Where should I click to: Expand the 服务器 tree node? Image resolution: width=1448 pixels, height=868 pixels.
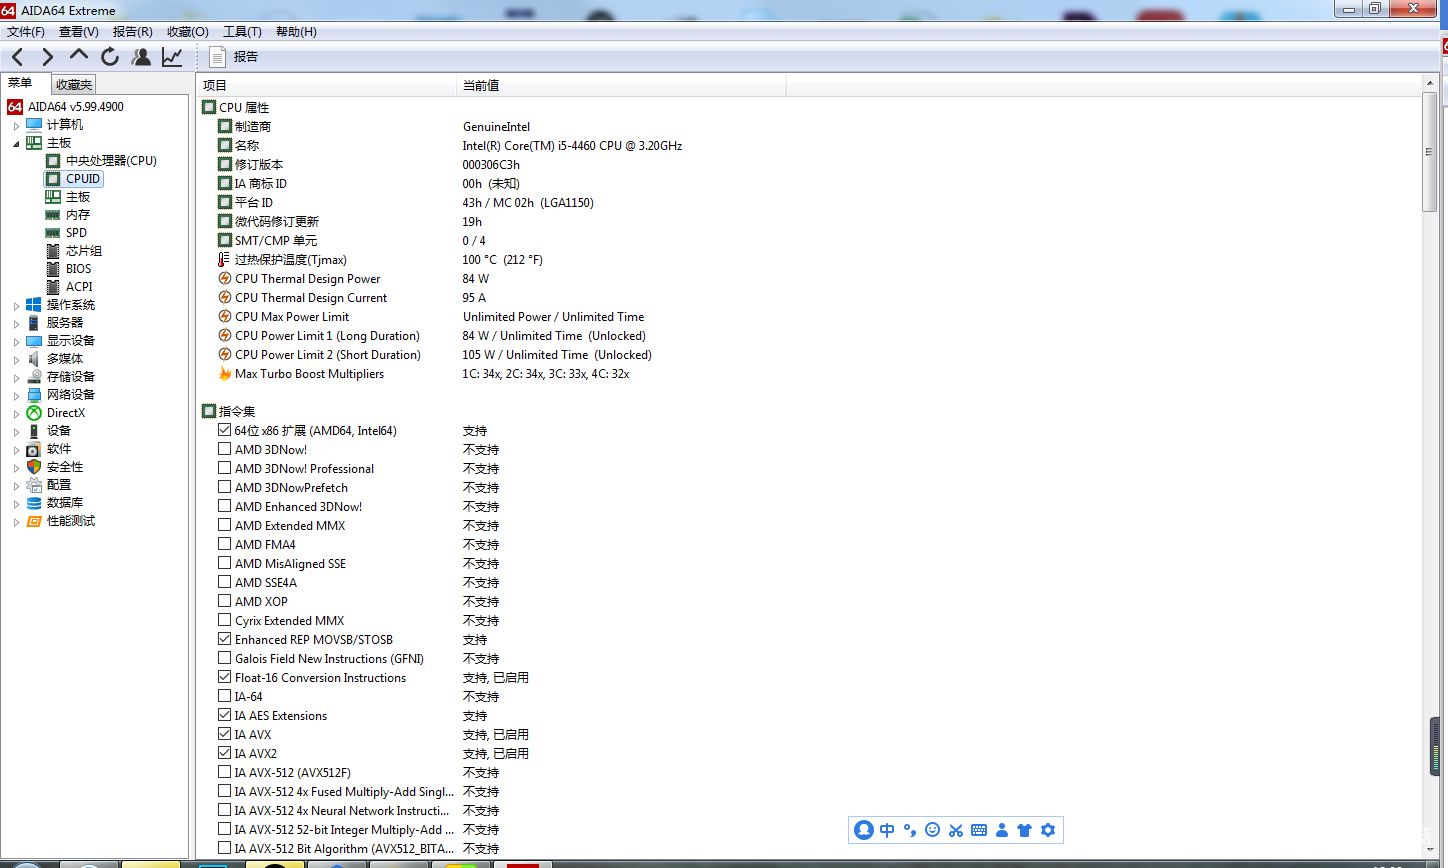[x=16, y=324]
